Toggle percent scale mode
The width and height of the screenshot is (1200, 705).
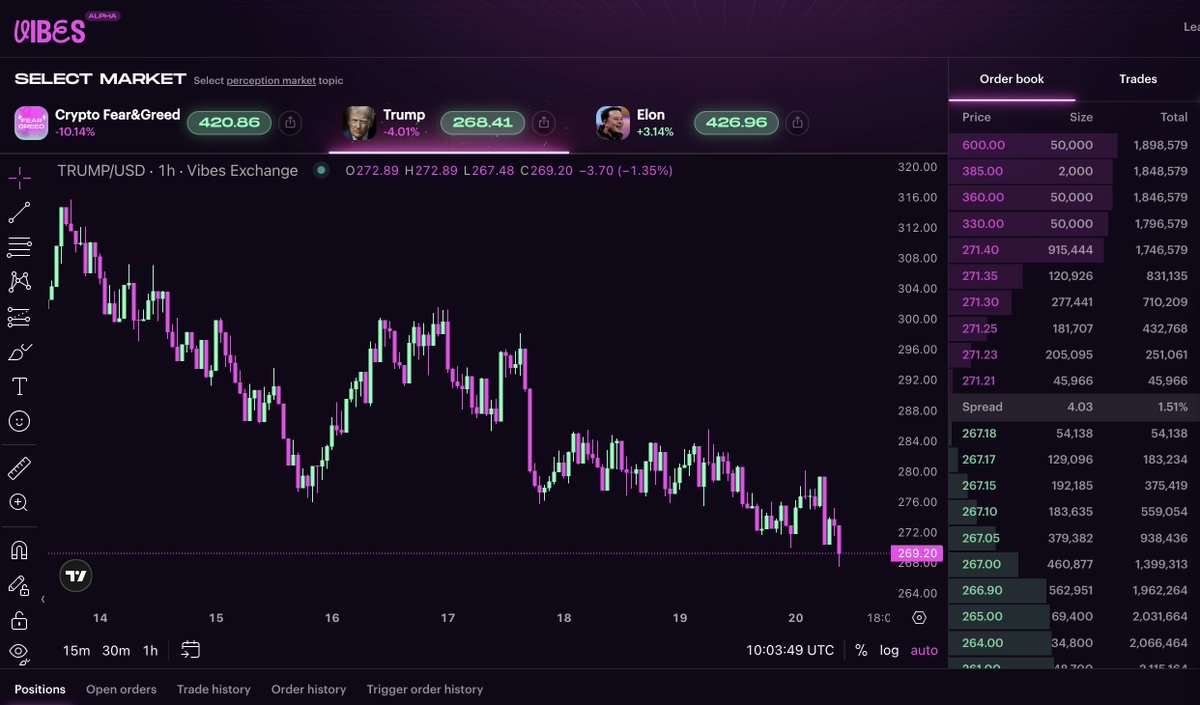[x=861, y=650]
